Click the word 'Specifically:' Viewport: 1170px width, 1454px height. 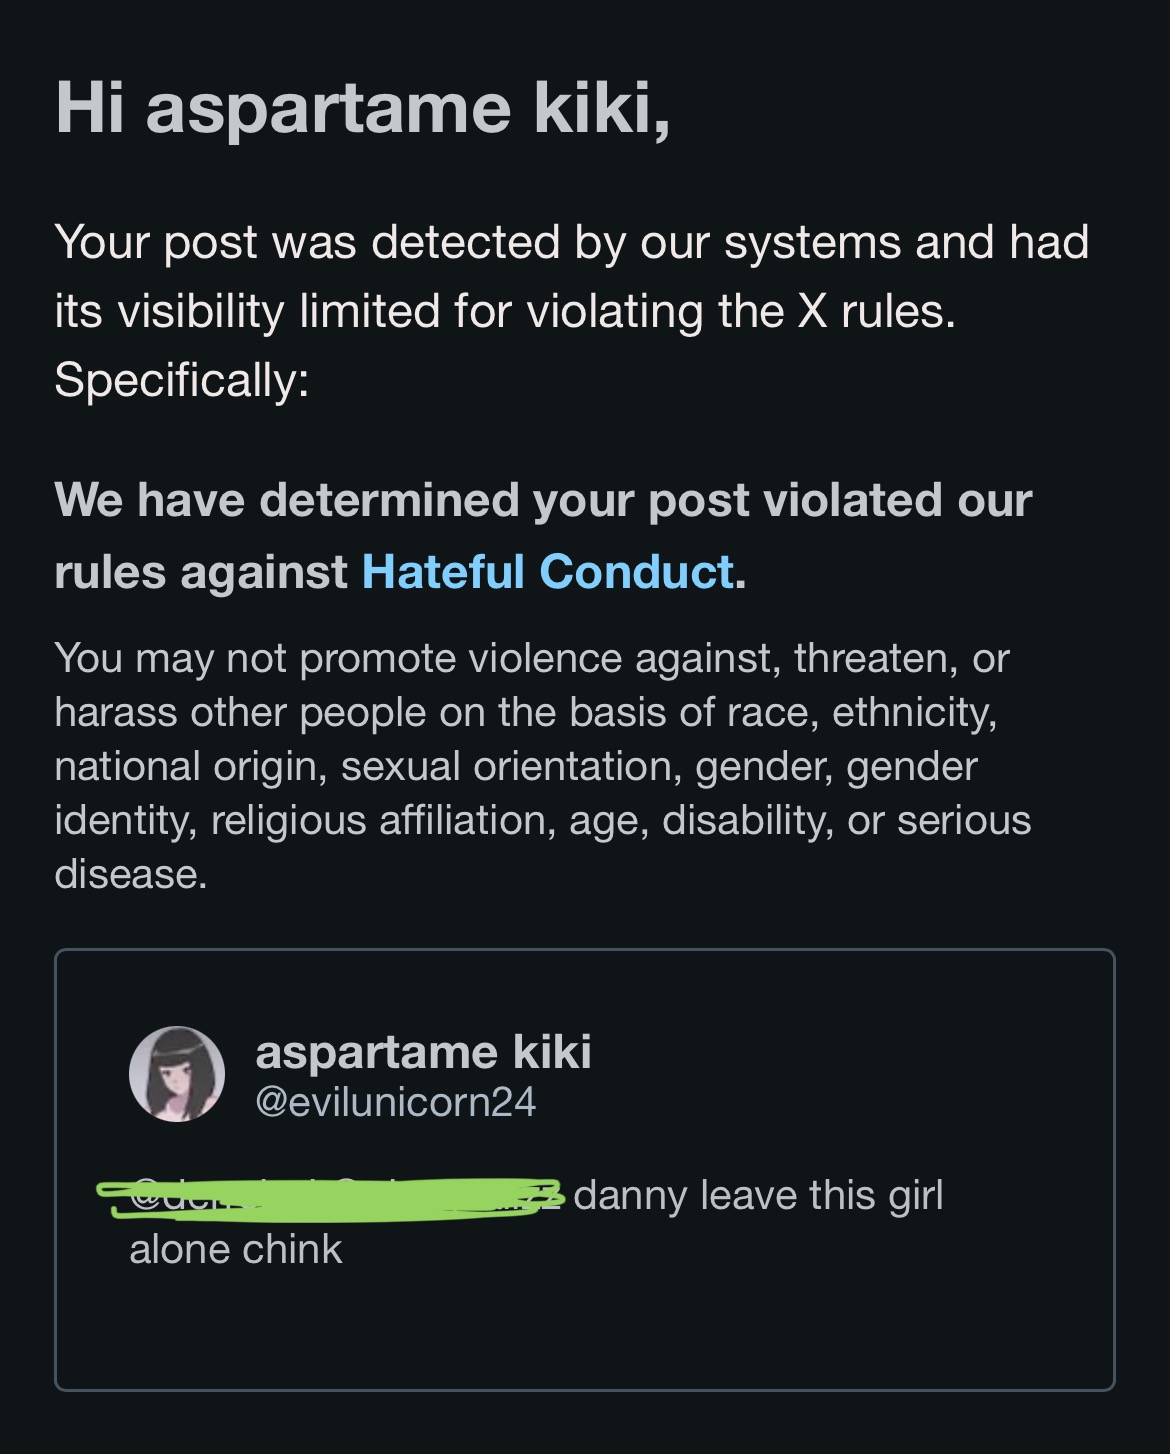click(x=182, y=380)
